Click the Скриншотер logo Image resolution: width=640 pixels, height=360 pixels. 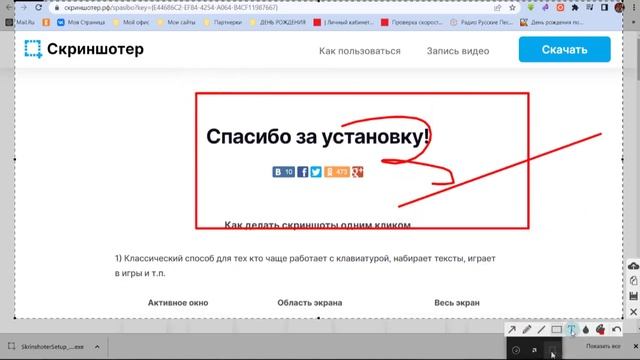84,49
